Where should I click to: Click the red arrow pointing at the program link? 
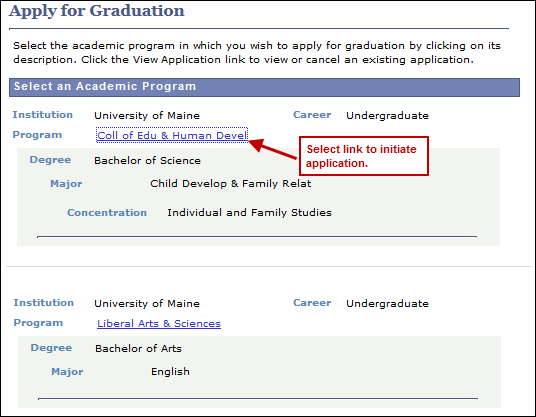tap(273, 148)
